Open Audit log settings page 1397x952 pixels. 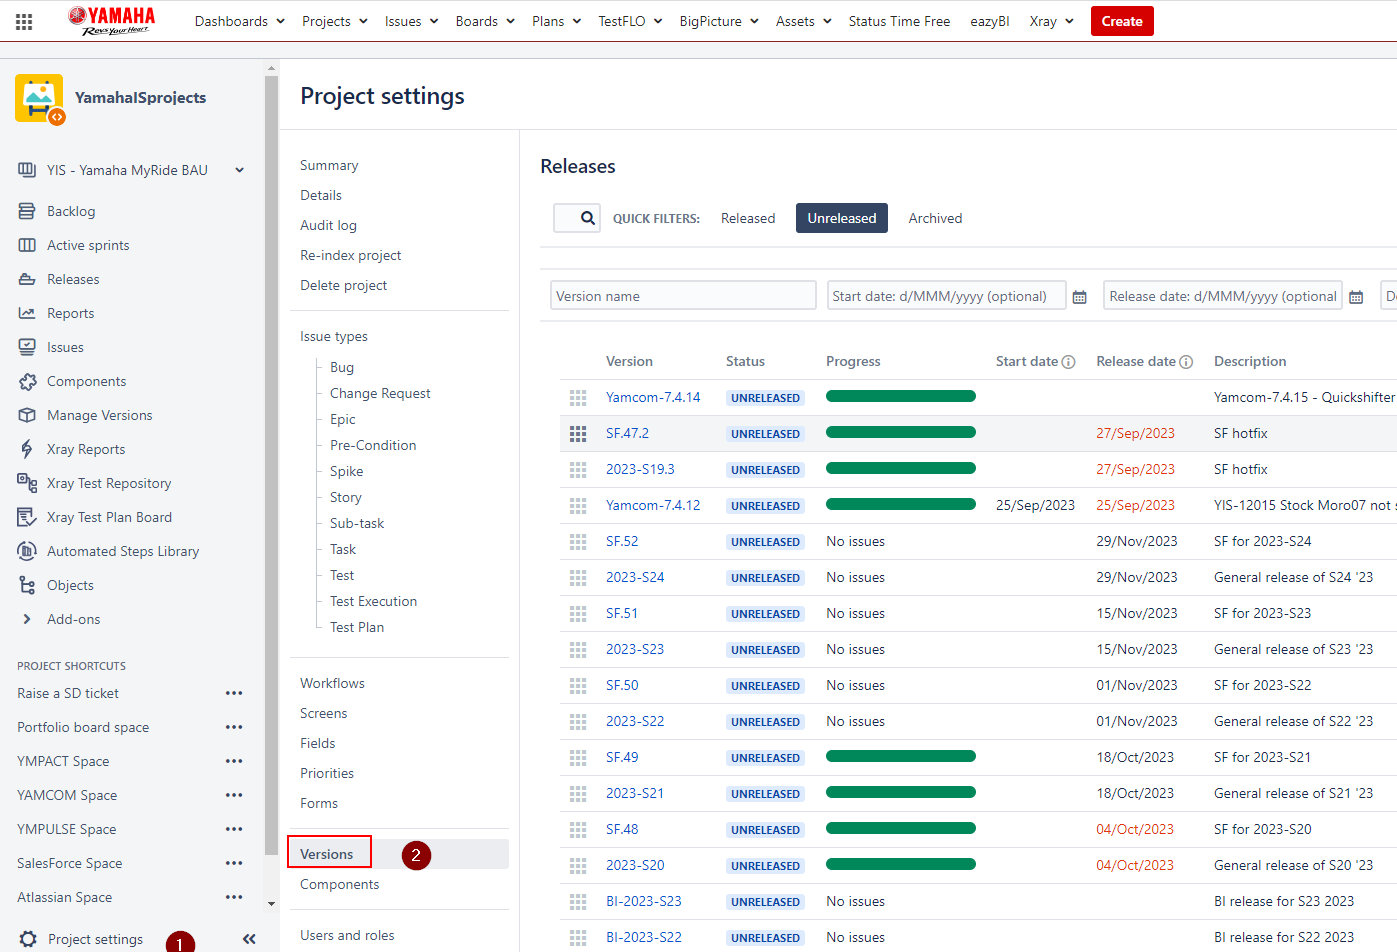coord(328,225)
